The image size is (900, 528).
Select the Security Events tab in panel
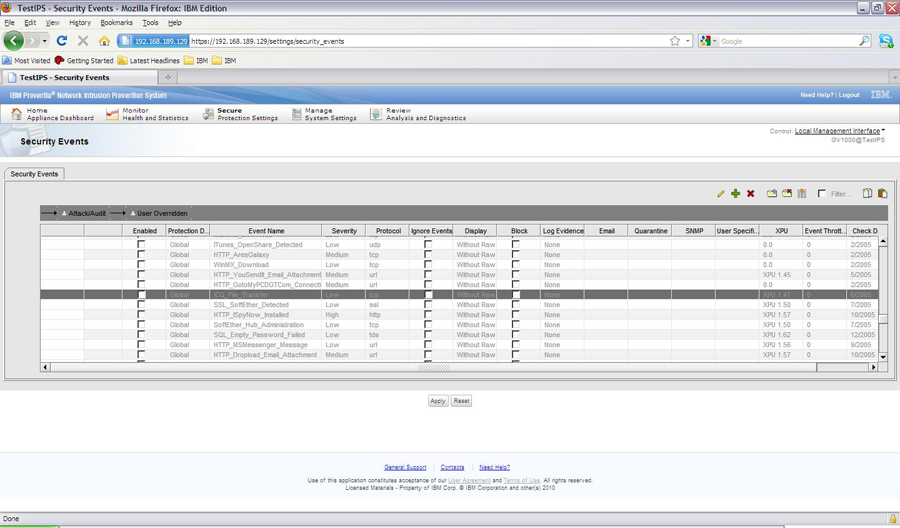tap(34, 174)
